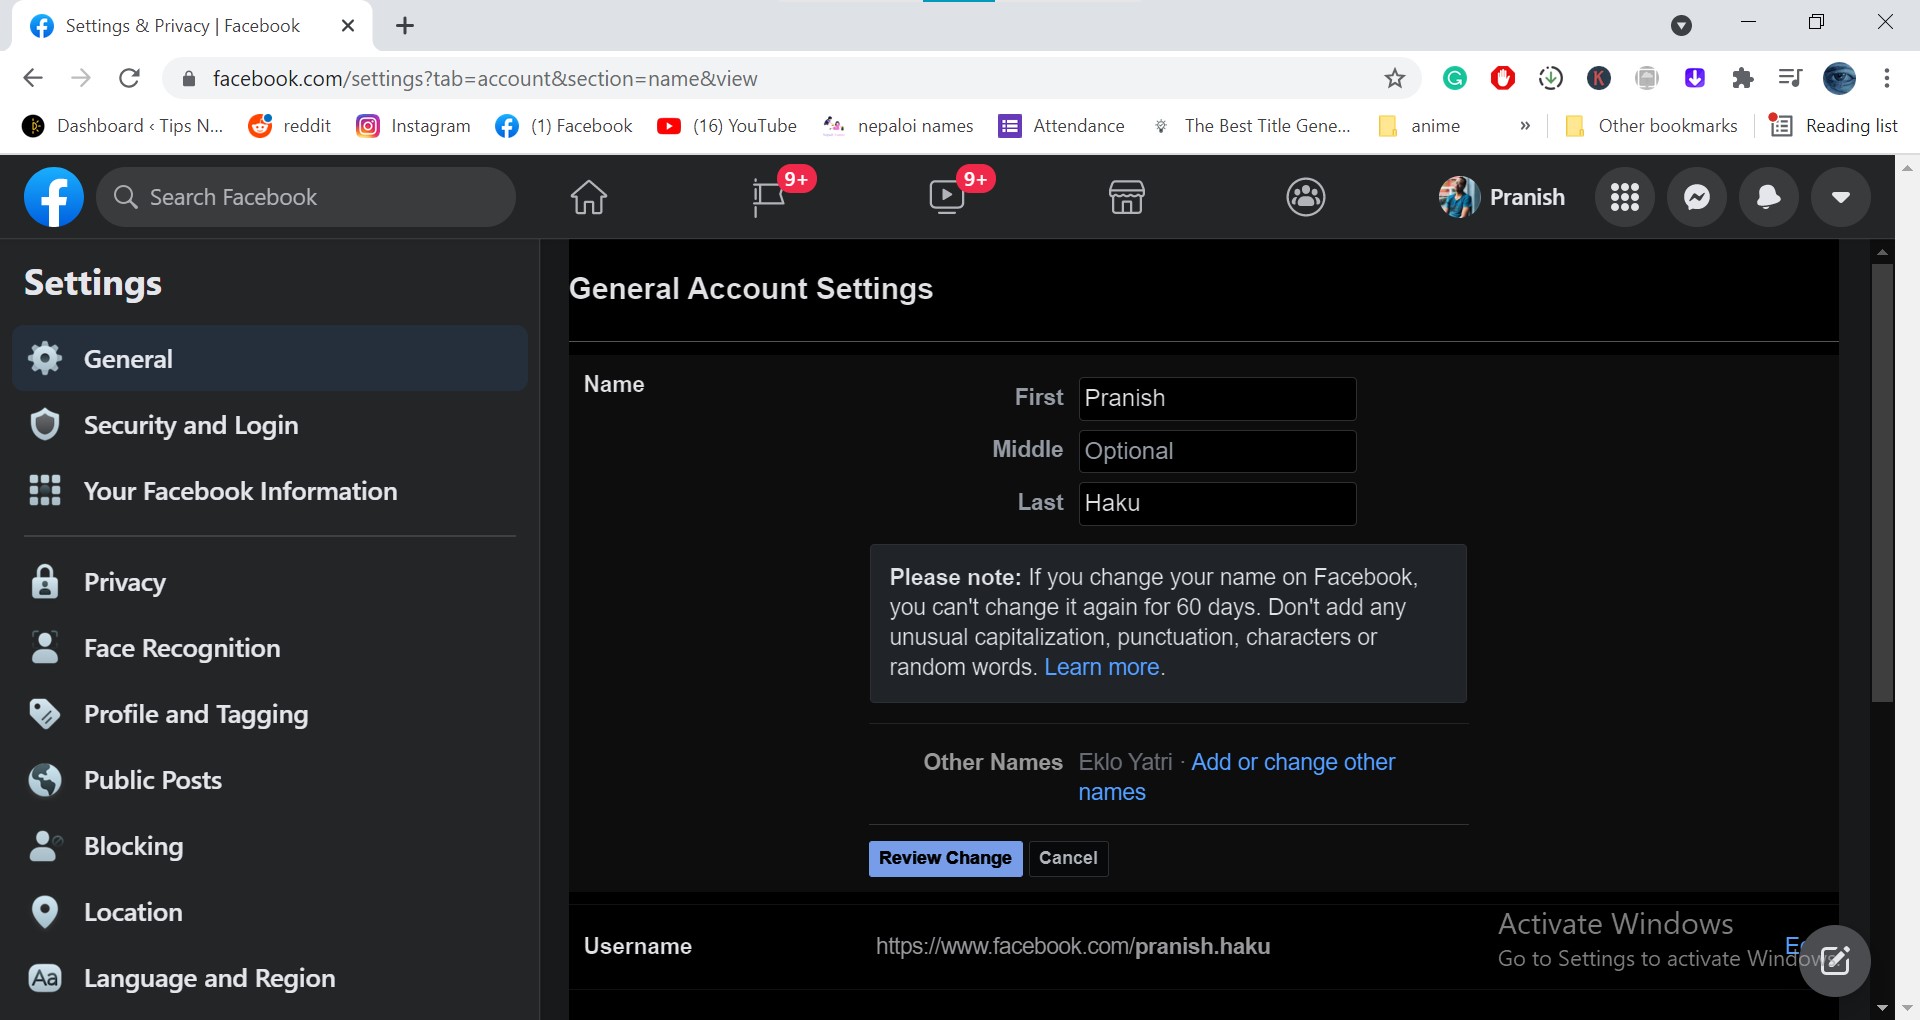This screenshot has width=1920, height=1020.
Task: Click the Middle name Optional field
Action: [1217, 451]
